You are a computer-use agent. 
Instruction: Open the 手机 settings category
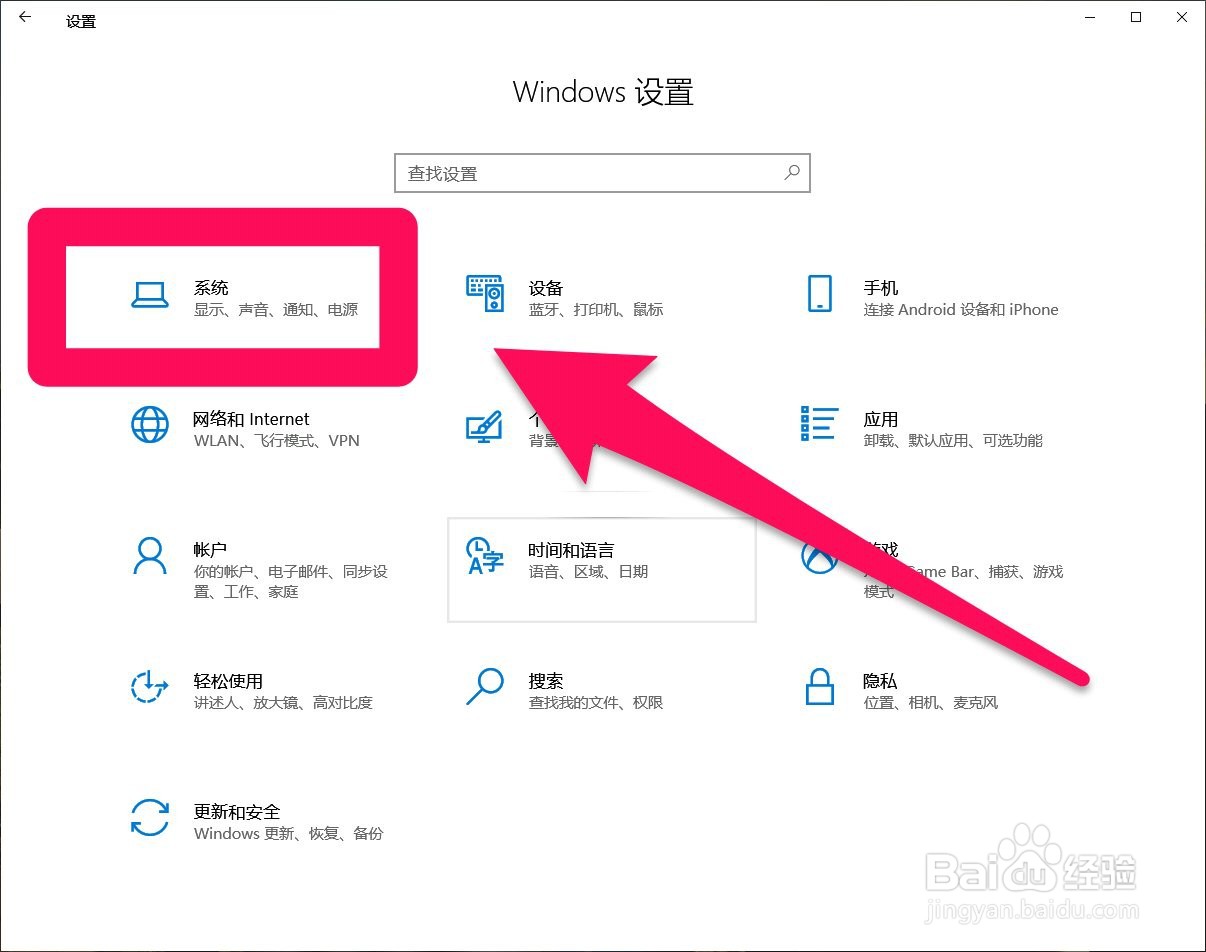(x=935, y=297)
